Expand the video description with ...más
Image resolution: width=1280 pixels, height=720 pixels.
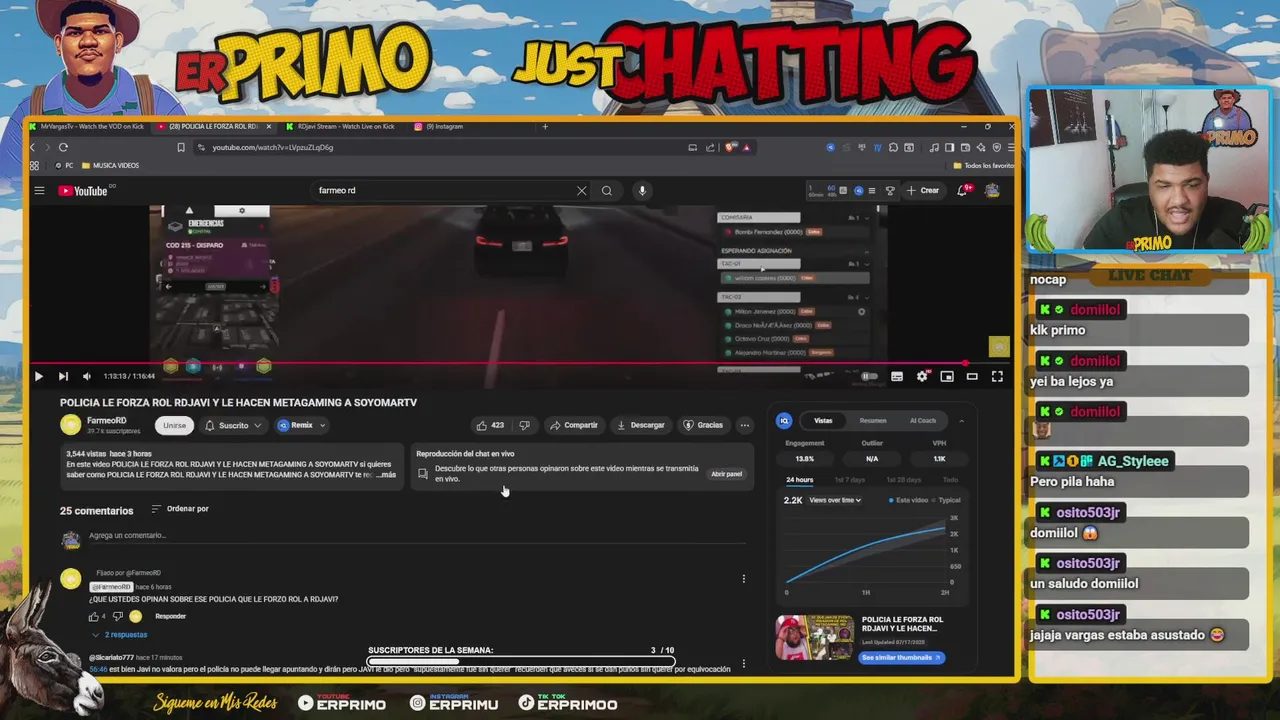click(x=386, y=475)
